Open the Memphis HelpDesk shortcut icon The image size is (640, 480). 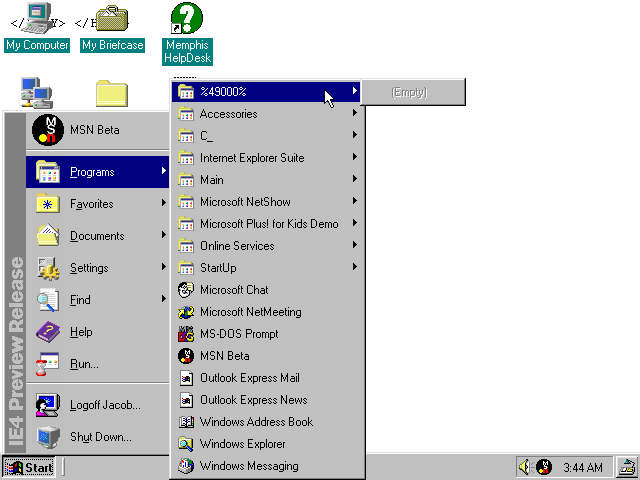pyautogui.click(x=187, y=18)
